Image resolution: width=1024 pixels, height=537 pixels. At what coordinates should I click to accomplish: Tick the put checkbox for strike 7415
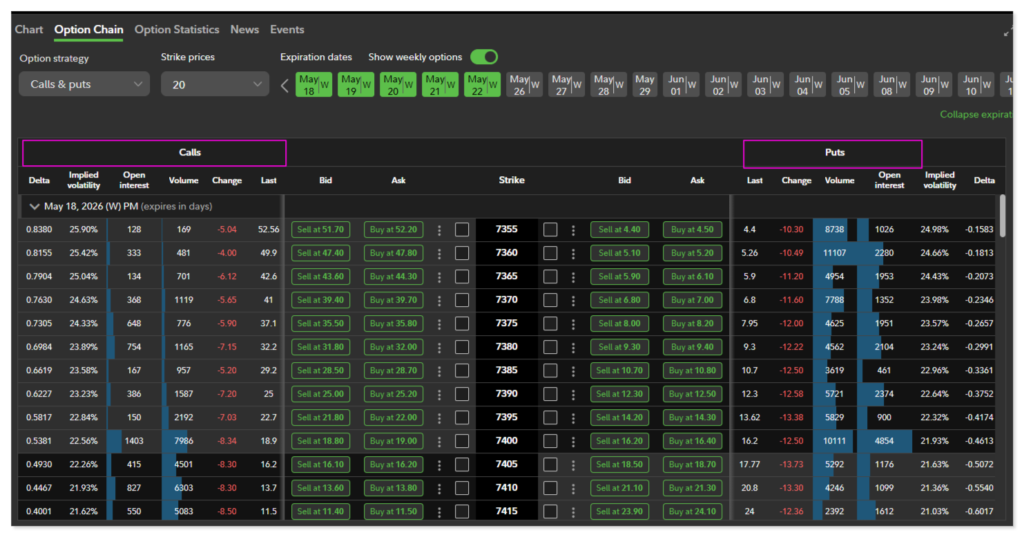point(551,512)
